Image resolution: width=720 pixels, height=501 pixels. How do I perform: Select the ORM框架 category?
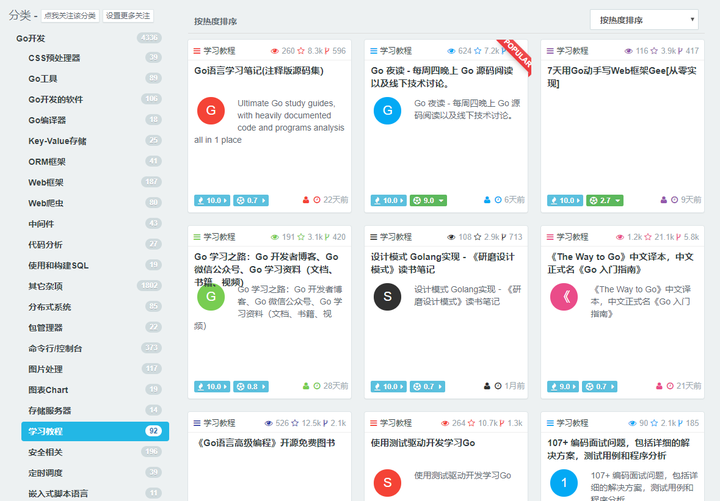pyautogui.click(x=47, y=162)
